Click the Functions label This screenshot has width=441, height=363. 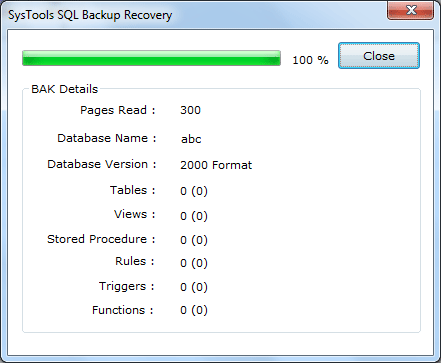pos(123,310)
